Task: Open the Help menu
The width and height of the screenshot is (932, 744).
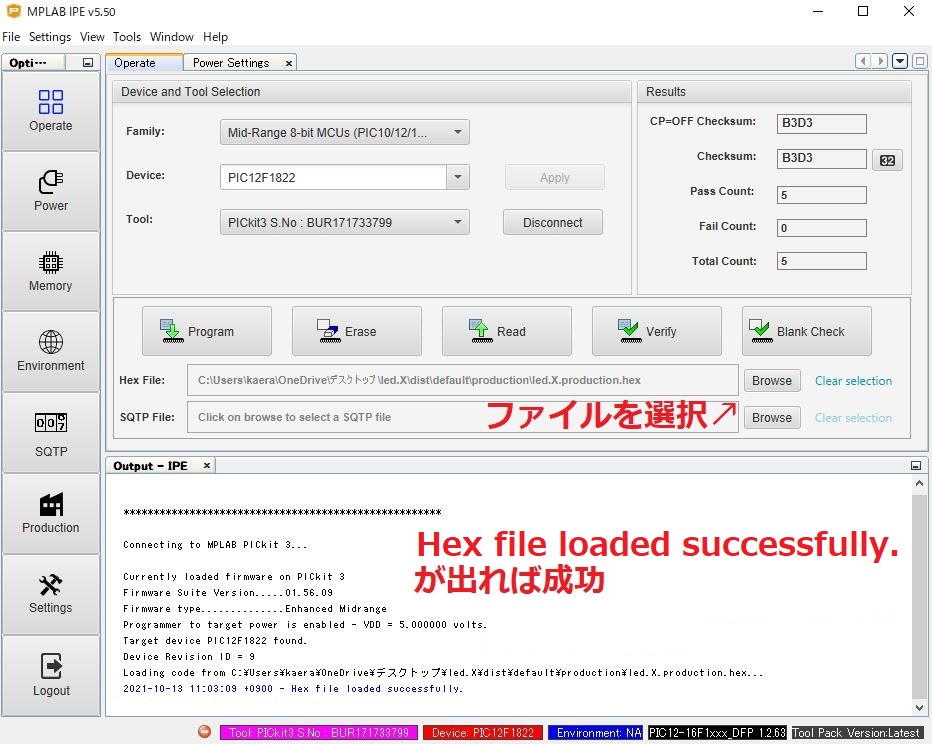Action: pyautogui.click(x=215, y=37)
